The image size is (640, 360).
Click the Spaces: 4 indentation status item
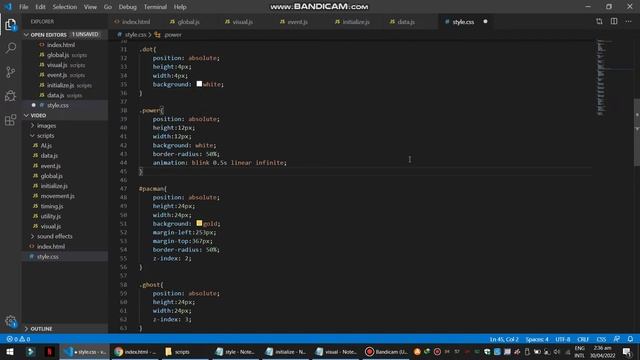[537, 339]
